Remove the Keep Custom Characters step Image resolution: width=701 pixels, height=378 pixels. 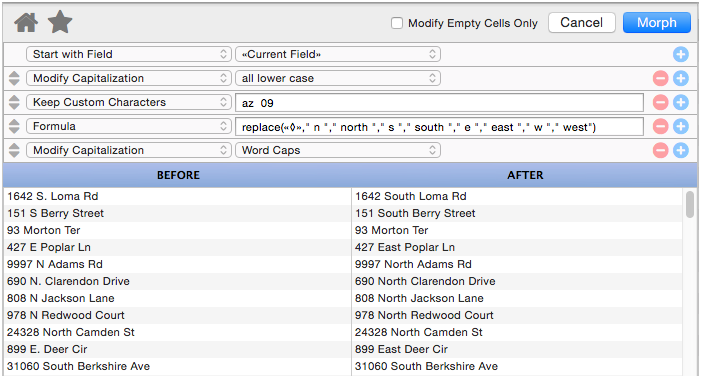click(x=660, y=102)
